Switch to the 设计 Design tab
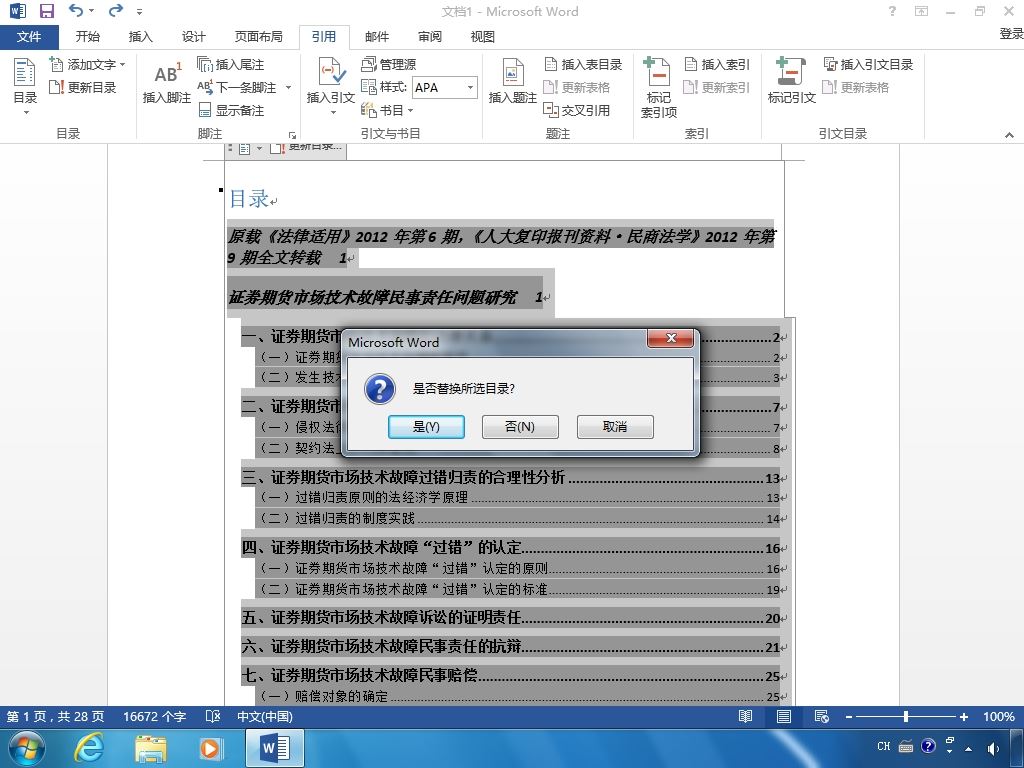1024x768 pixels. pyautogui.click(x=193, y=37)
